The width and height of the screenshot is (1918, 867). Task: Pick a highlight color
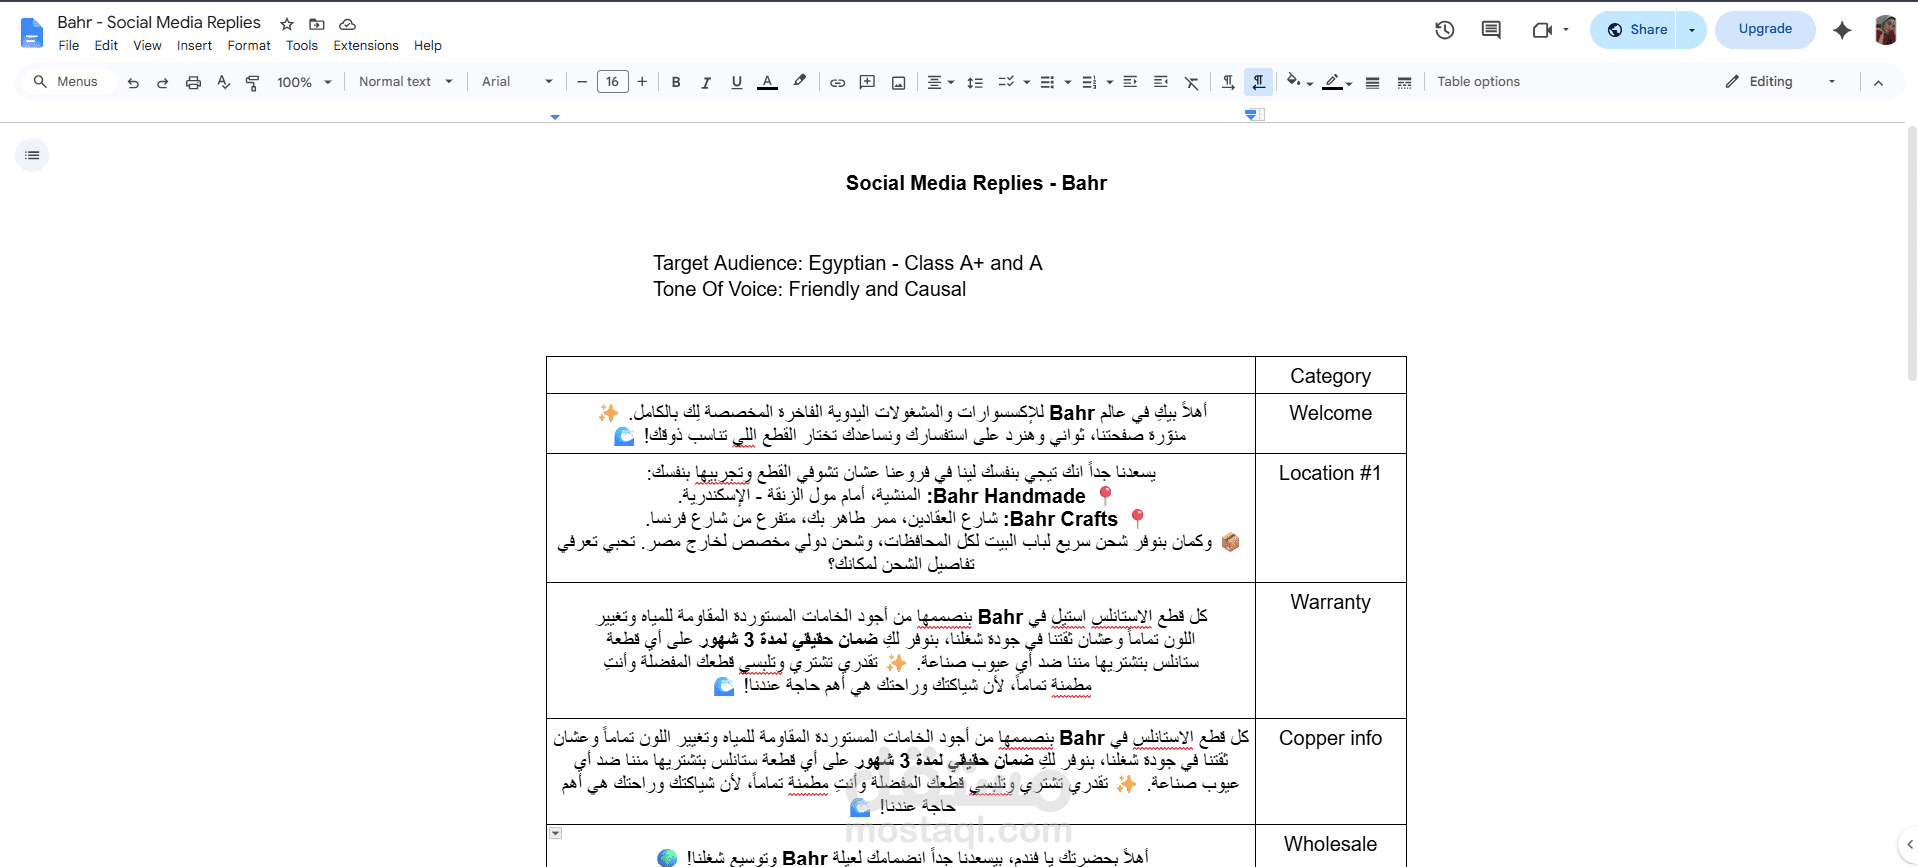[x=799, y=82]
